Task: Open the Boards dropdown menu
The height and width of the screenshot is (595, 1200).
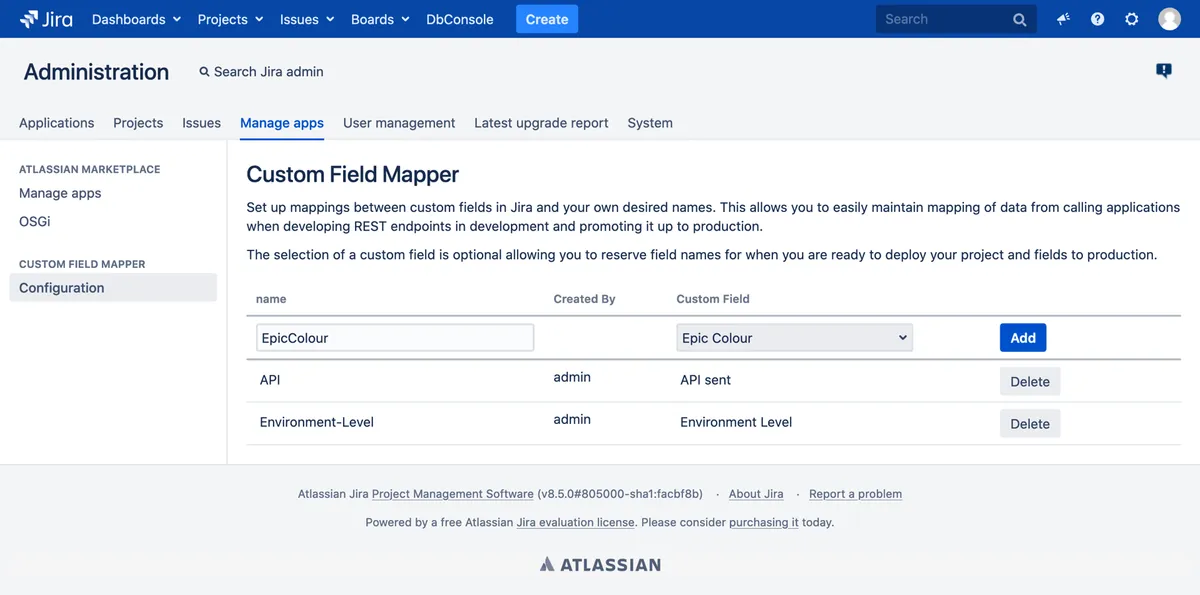Action: [x=380, y=19]
